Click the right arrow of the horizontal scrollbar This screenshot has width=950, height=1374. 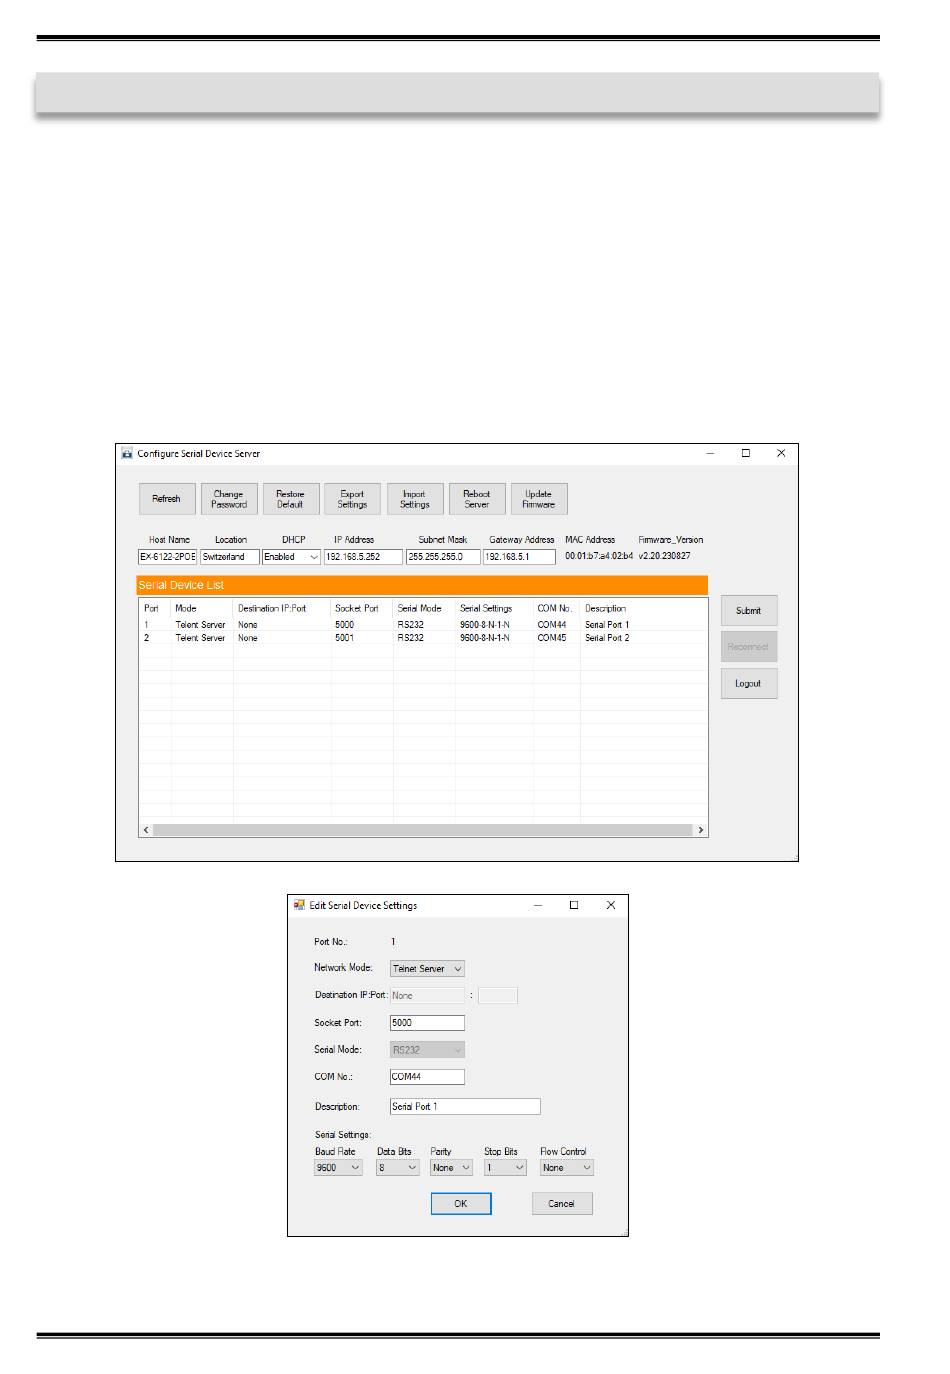(701, 830)
